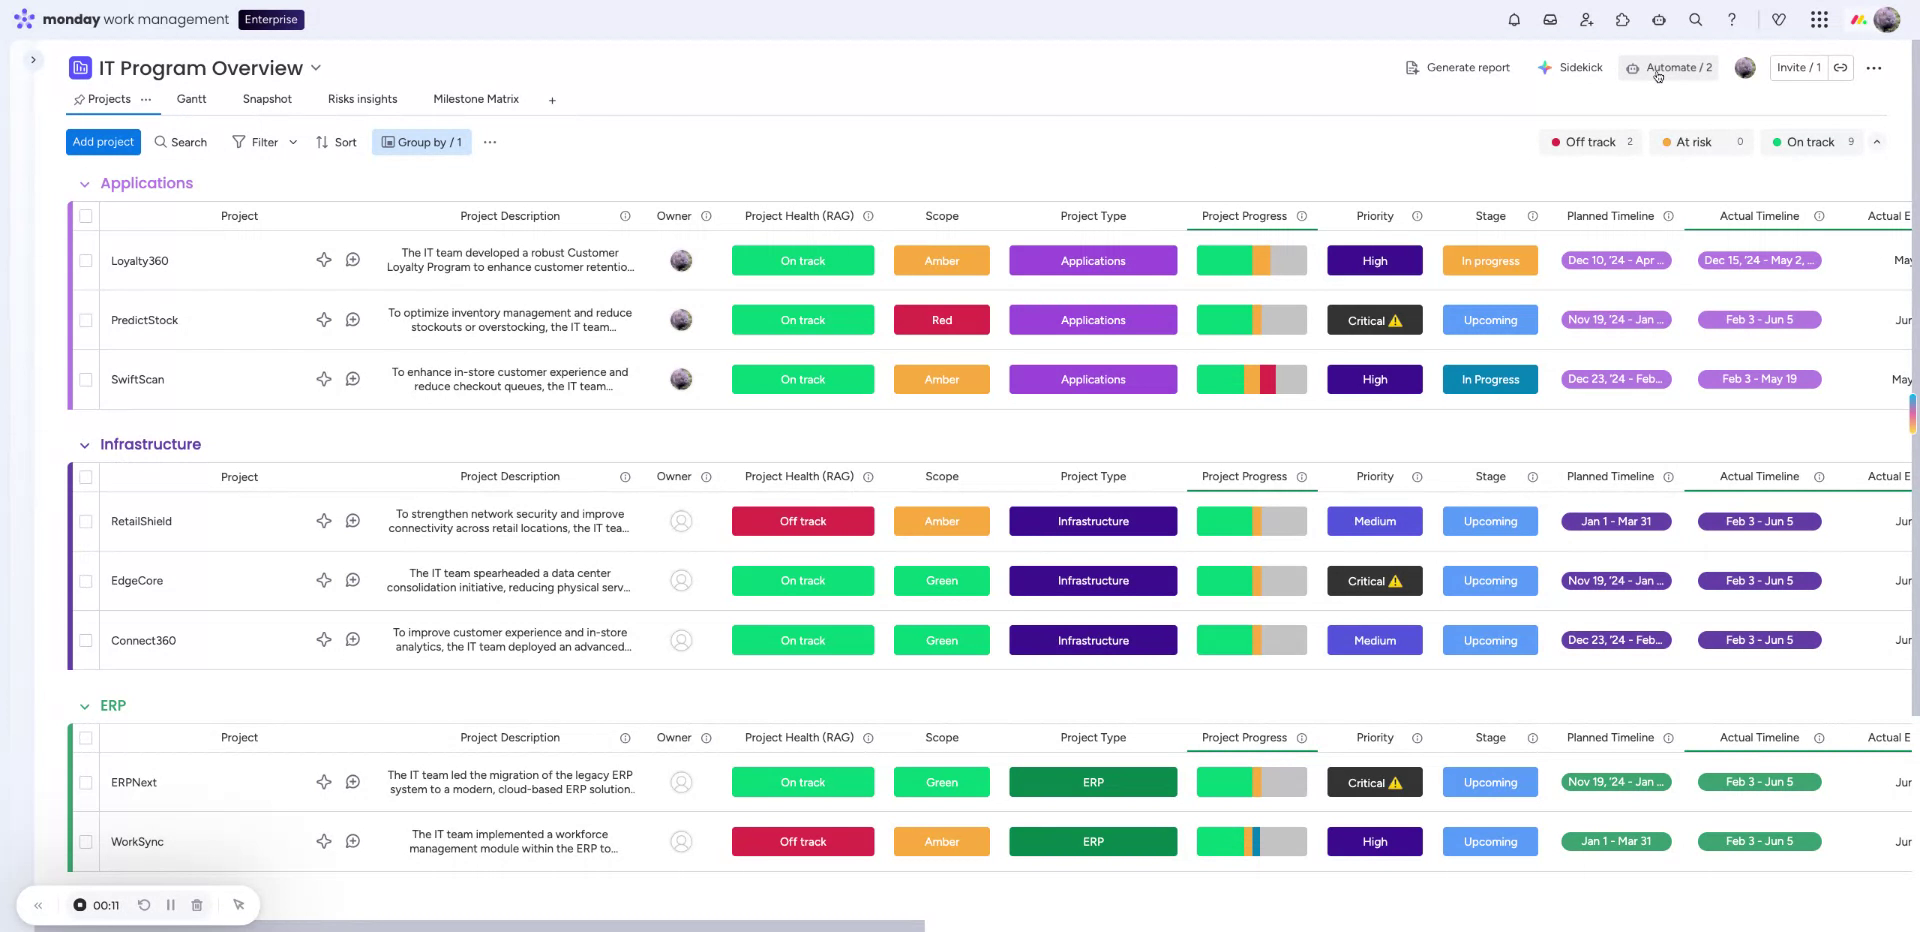Select the EdgeCore row checkbox
The height and width of the screenshot is (932, 1920).
coord(86,581)
